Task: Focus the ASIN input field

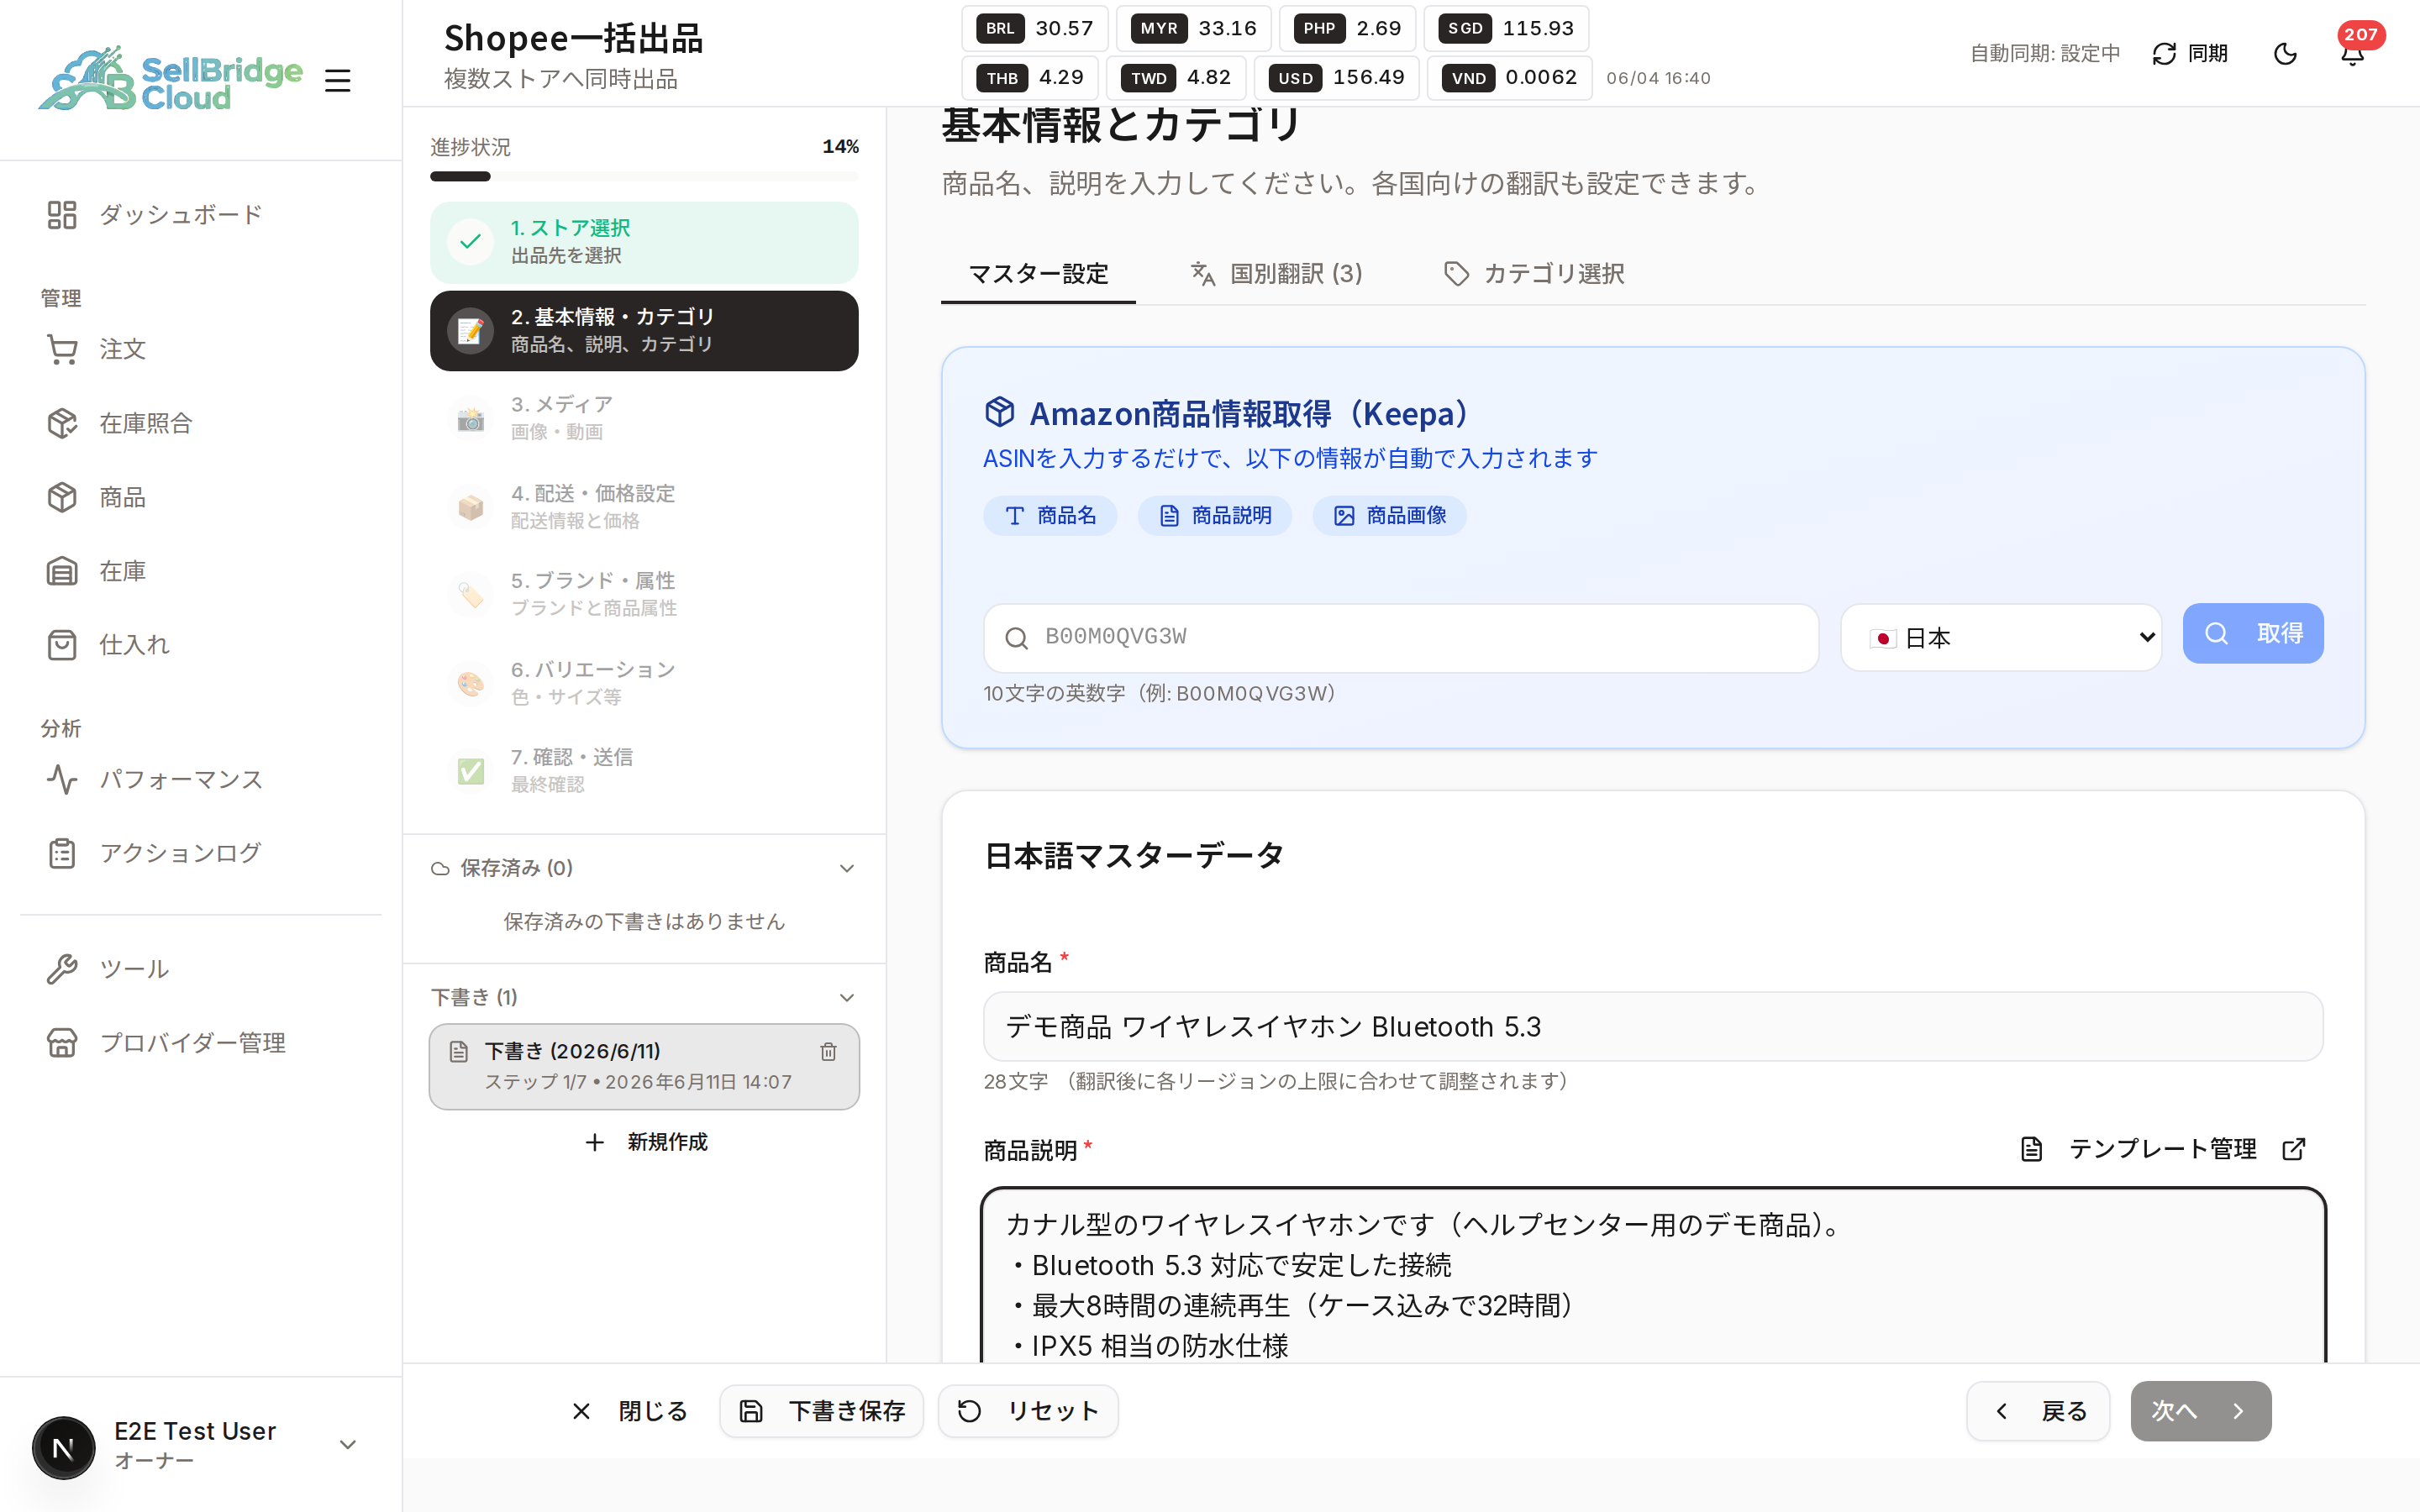Action: click(x=1401, y=637)
